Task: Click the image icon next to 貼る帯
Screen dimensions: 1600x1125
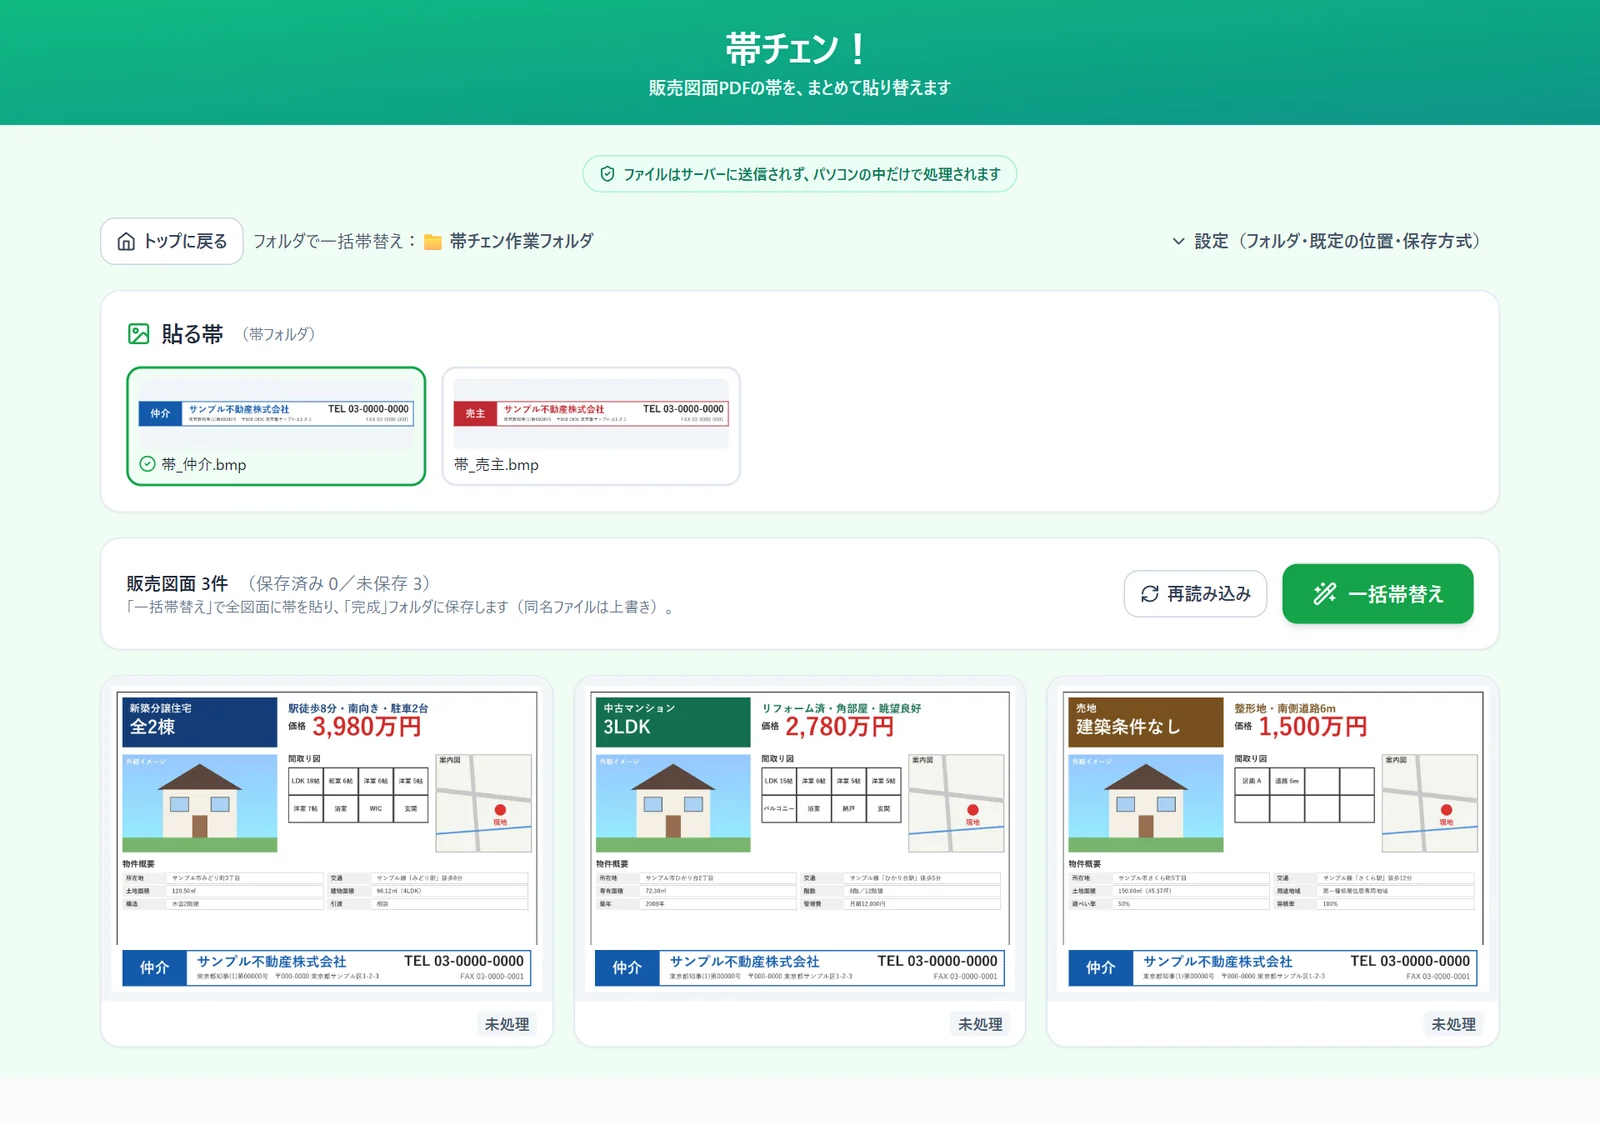Action: 139,334
